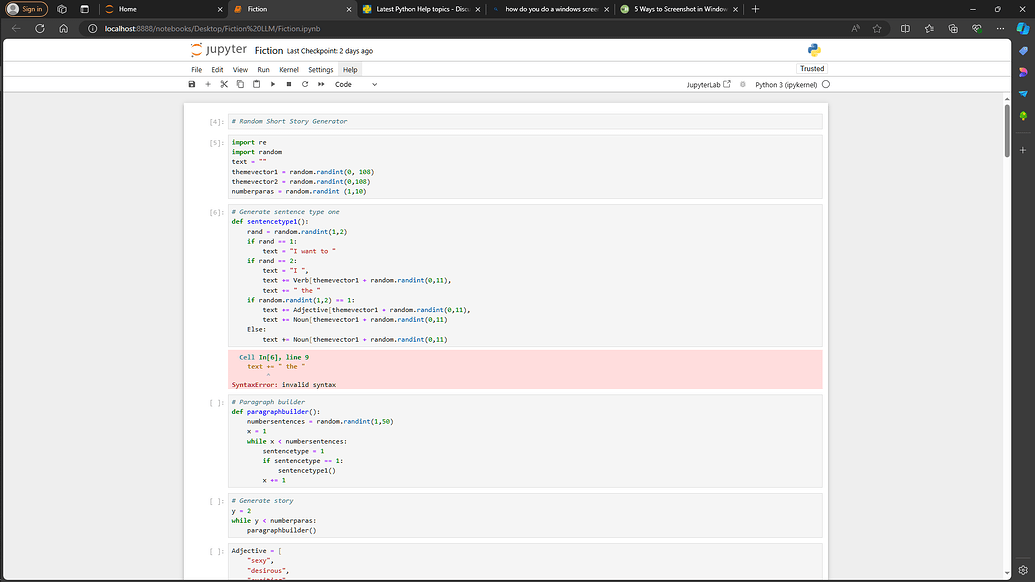Switch to the windows screenshot search tab
The height and width of the screenshot is (582, 1035).
[x=551, y=9]
